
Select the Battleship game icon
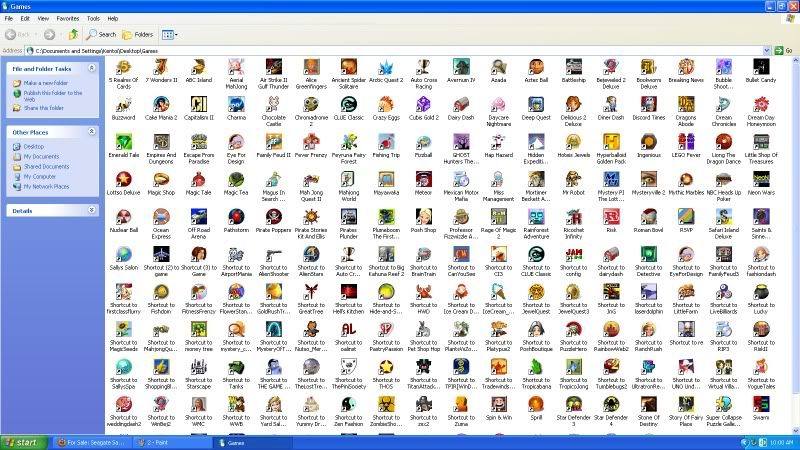tap(573, 67)
